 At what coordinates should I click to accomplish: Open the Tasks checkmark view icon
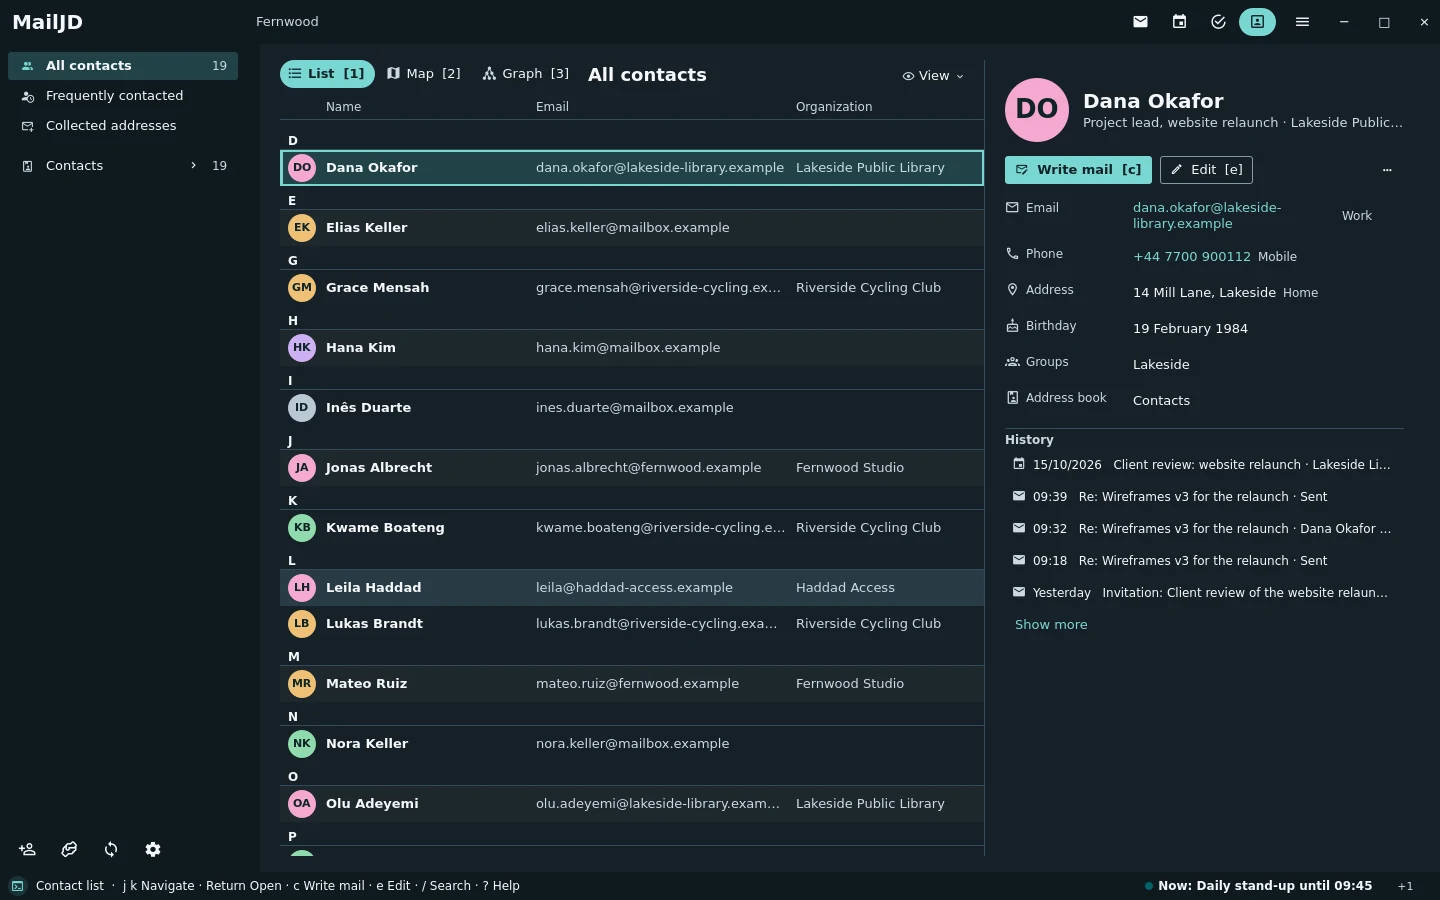pyautogui.click(x=1218, y=21)
